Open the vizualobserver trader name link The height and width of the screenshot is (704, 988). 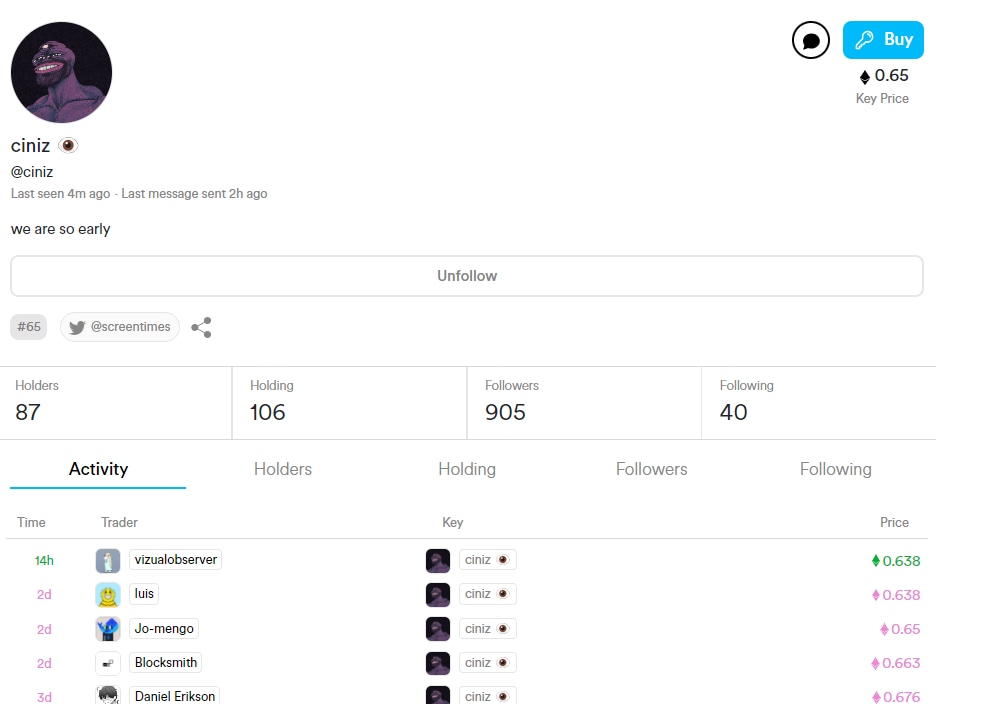coord(175,560)
